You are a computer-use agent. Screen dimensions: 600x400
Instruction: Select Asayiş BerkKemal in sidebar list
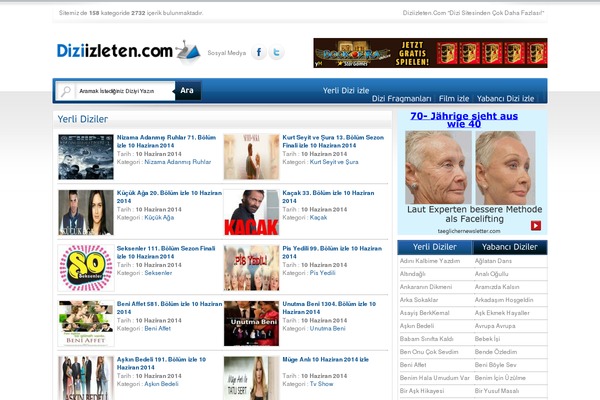[x=424, y=313]
